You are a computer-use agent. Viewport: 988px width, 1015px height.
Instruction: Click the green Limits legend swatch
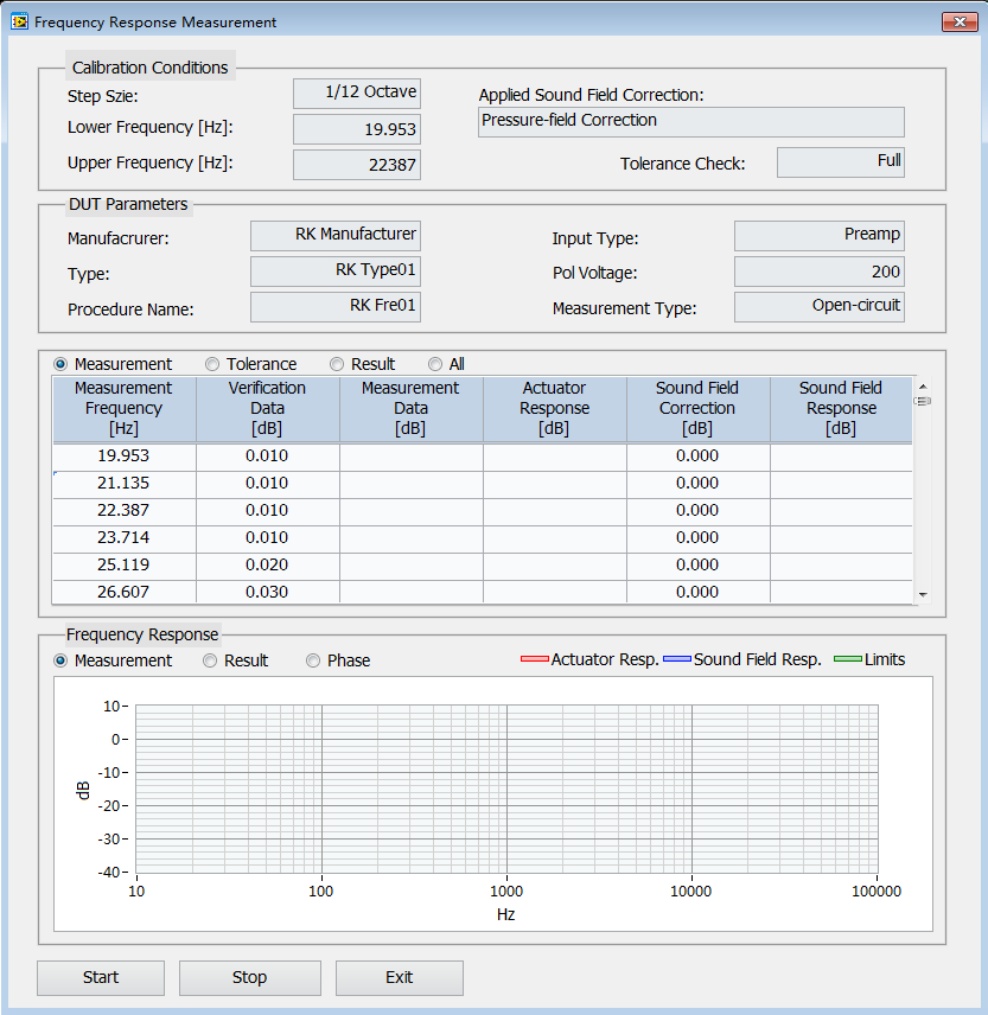(848, 660)
